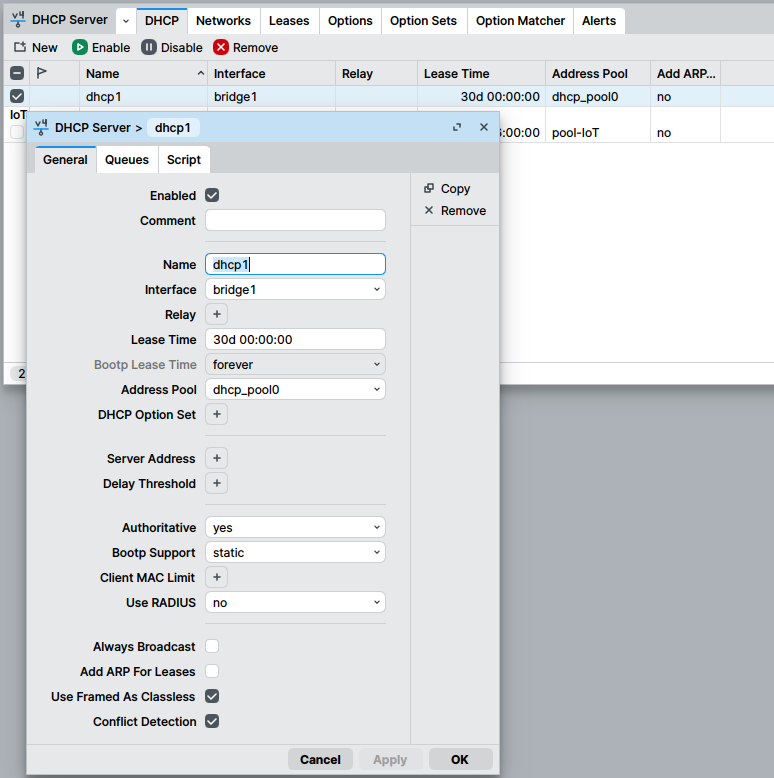The image size is (774, 778).
Task: Click the red Remove icon in toolbar
Action: click(x=221, y=47)
